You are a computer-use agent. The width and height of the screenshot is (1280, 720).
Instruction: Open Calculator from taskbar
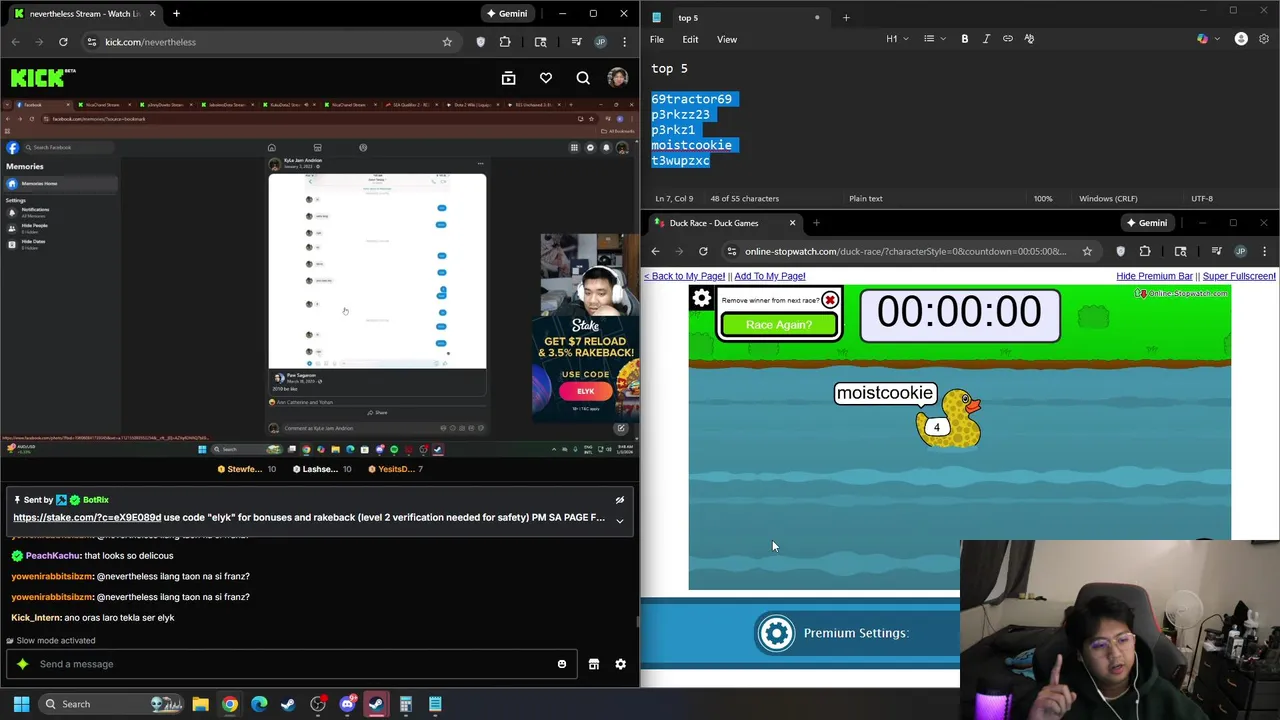click(x=406, y=704)
